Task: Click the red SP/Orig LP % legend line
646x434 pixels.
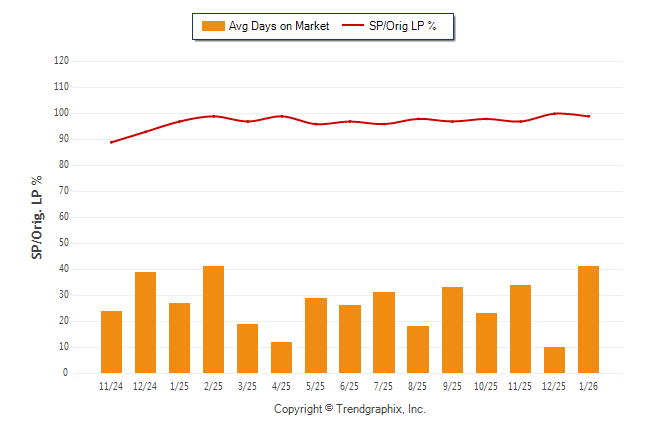Action: pos(354,26)
